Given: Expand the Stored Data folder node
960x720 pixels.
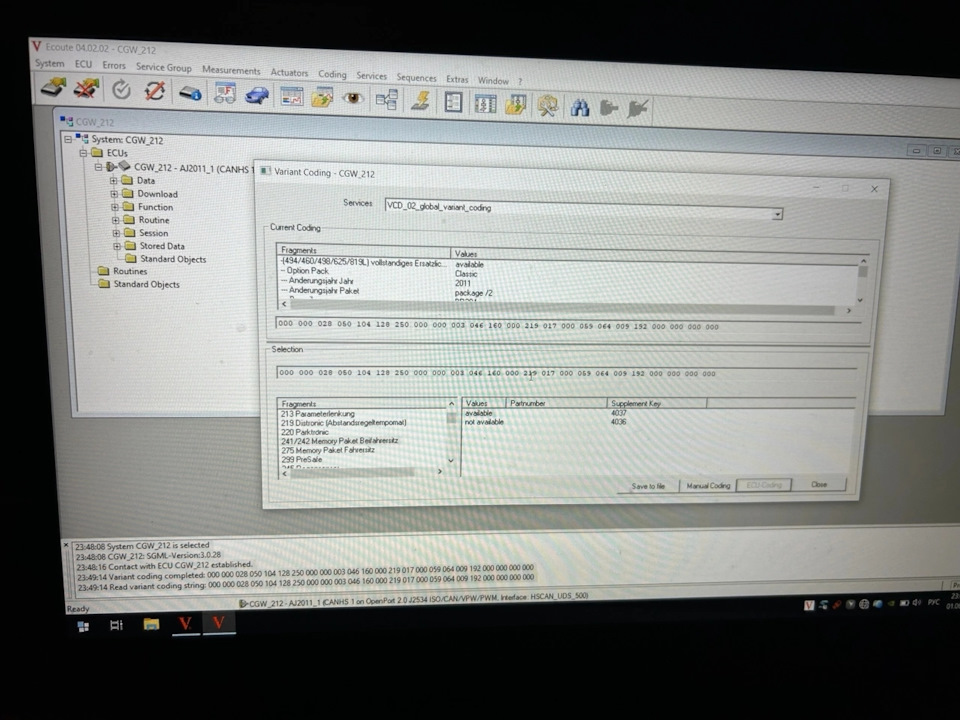Looking at the screenshot, I should pyautogui.click(x=117, y=246).
